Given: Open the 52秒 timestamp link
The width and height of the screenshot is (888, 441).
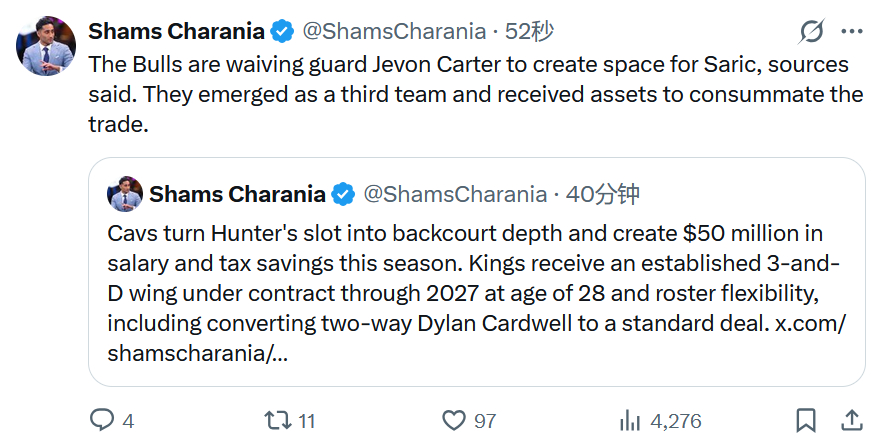Looking at the screenshot, I should (529, 31).
